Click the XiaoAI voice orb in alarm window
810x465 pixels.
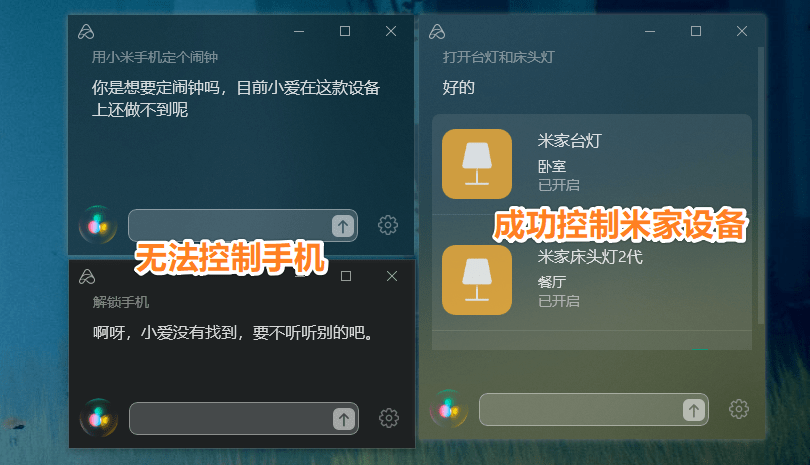(x=98, y=225)
